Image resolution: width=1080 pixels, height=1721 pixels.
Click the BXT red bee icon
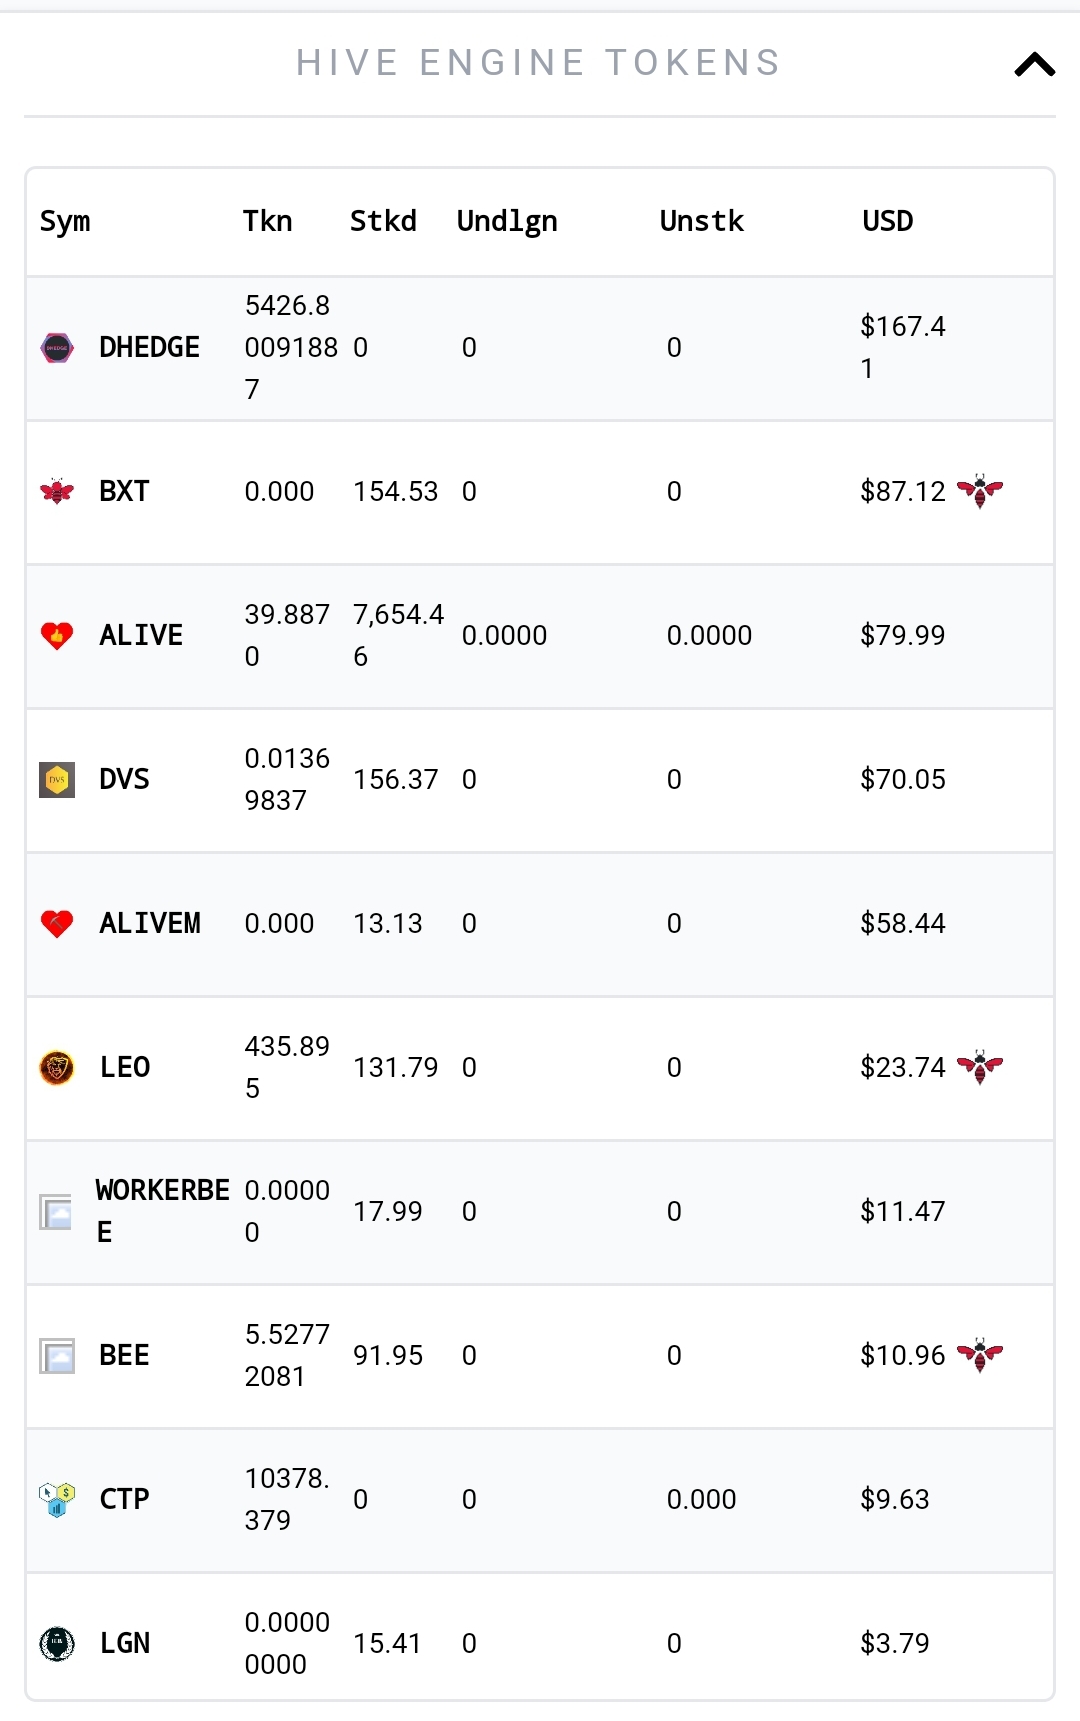pos(57,492)
